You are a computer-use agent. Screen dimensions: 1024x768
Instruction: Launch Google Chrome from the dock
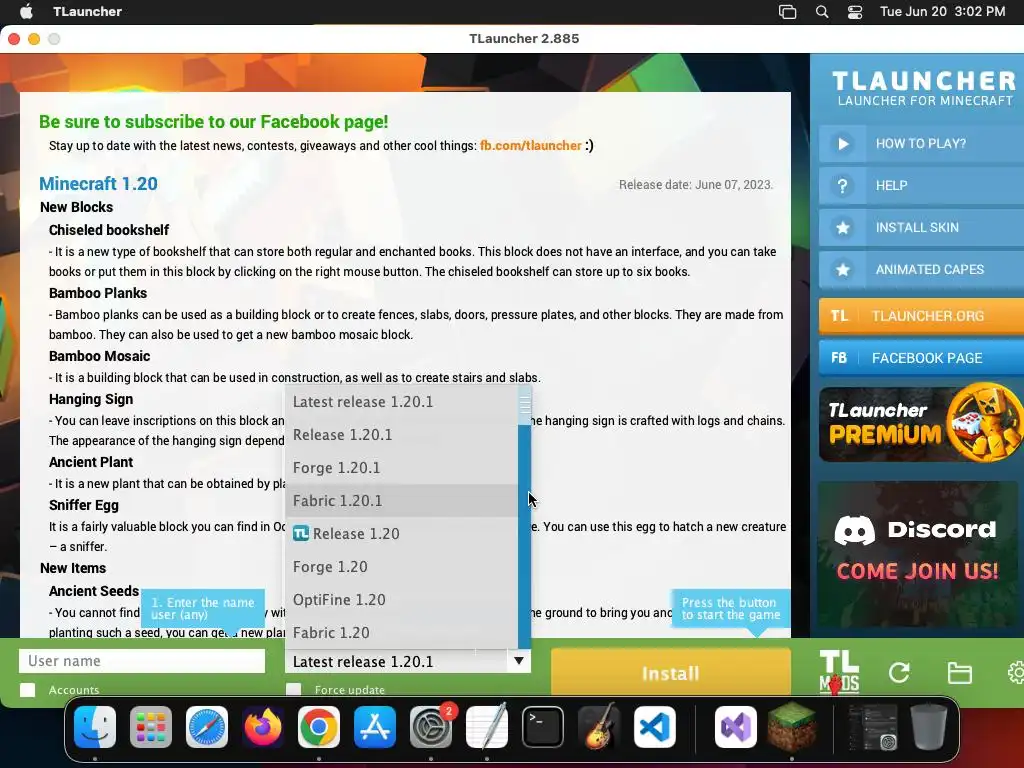319,727
